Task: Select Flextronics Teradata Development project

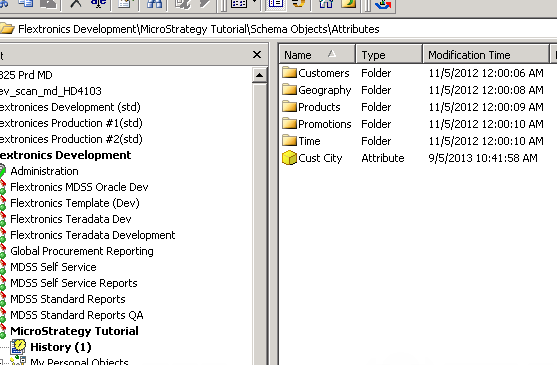Action: pos(93,235)
